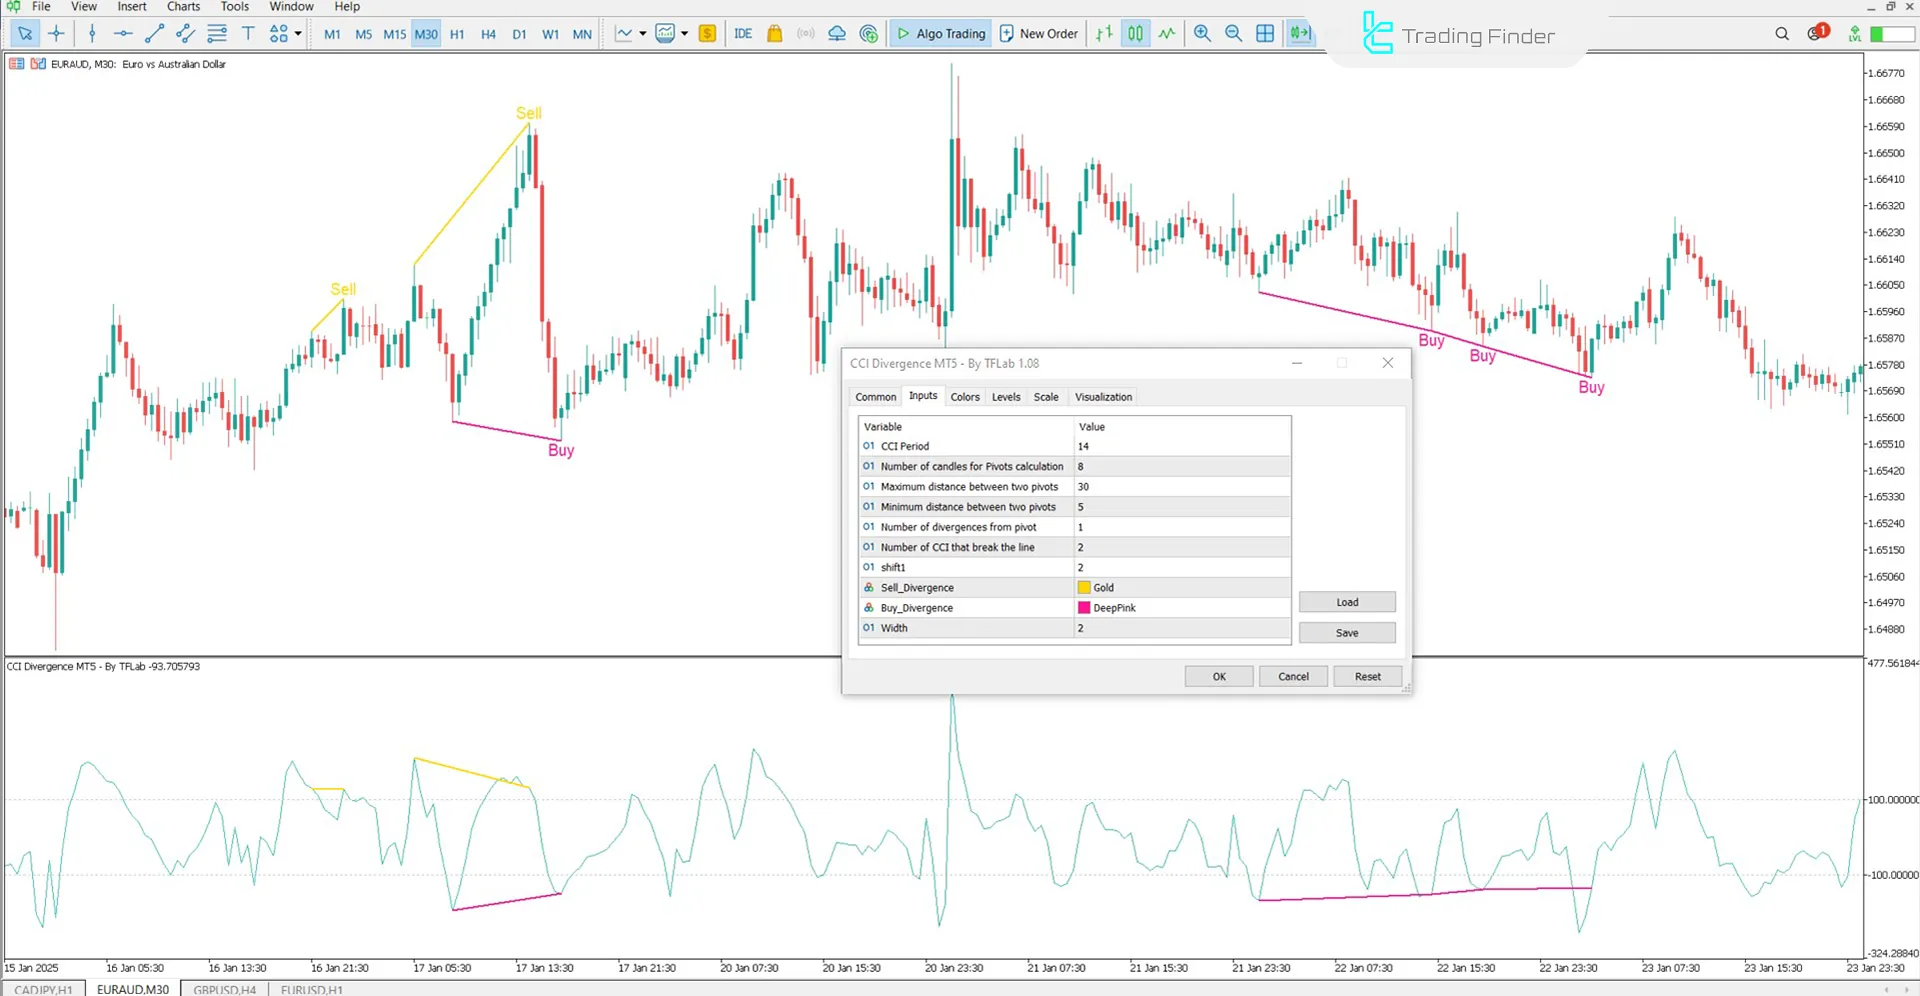This screenshot has width=1920, height=996.
Task: Select the Trendline drawing tool
Action: [153, 33]
